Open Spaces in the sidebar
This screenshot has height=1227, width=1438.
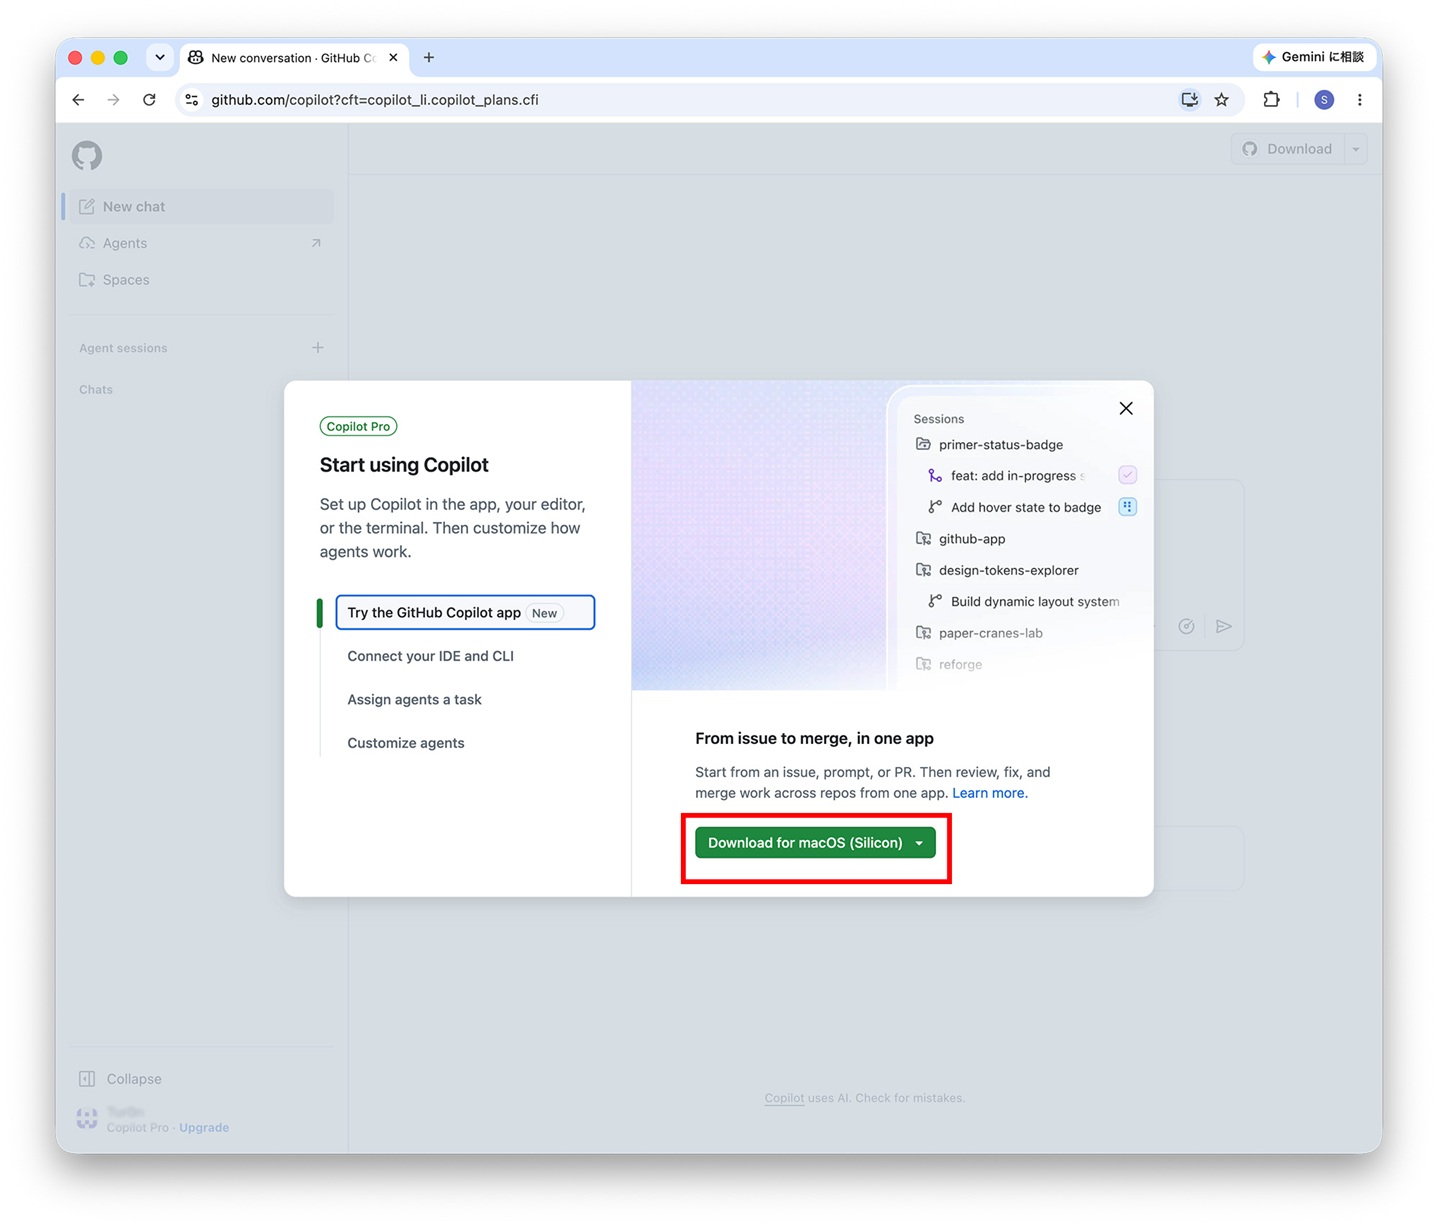click(199, 280)
